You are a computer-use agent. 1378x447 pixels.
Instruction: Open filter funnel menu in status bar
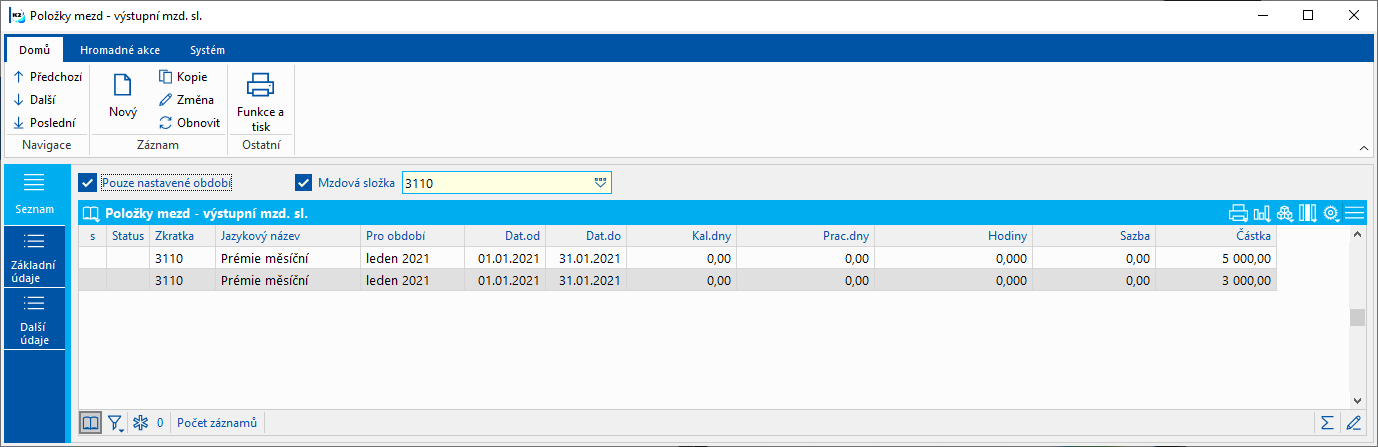tap(116, 423)
